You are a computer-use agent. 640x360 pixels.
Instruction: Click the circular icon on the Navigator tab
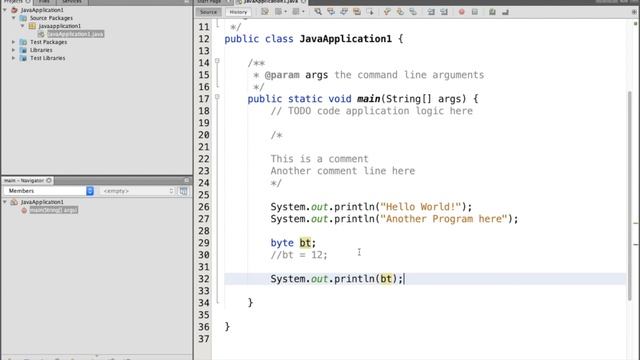pyautogui.click(x=49, y=180)
